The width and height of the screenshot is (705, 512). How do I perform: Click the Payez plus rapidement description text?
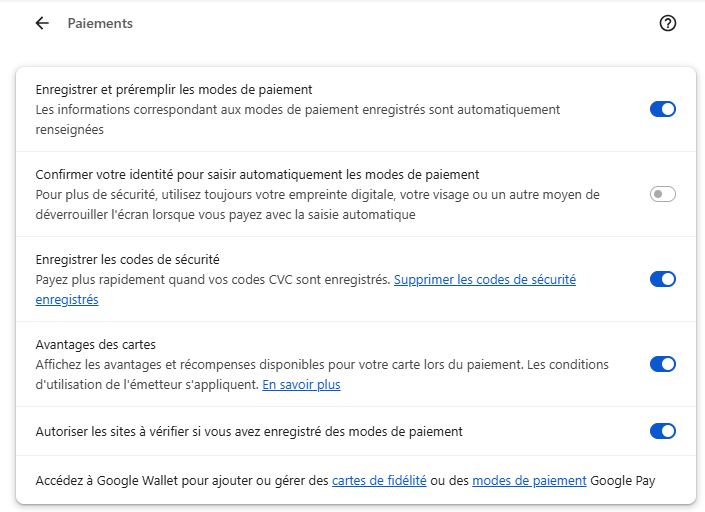[213, 280]
